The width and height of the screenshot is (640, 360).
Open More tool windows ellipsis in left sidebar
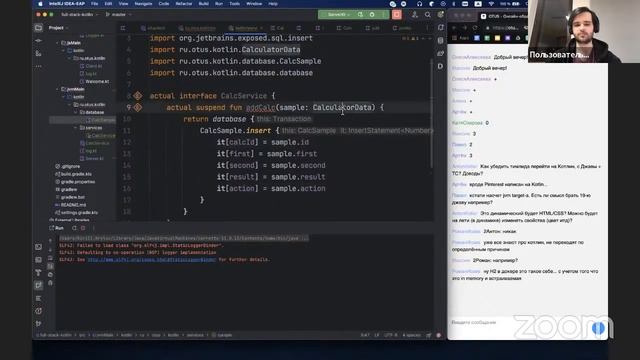pyautogui.click(x=38, y=66)
